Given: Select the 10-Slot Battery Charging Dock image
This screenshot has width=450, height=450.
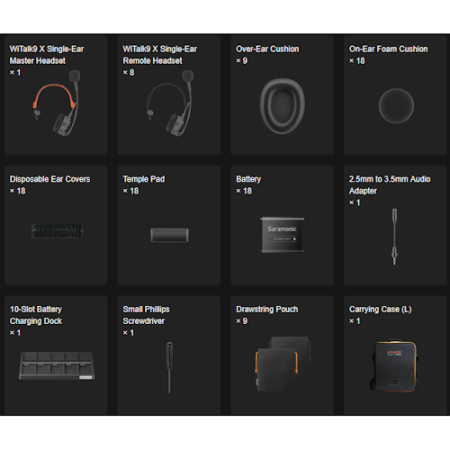Looking at the screenshot, I should [57, 366].
